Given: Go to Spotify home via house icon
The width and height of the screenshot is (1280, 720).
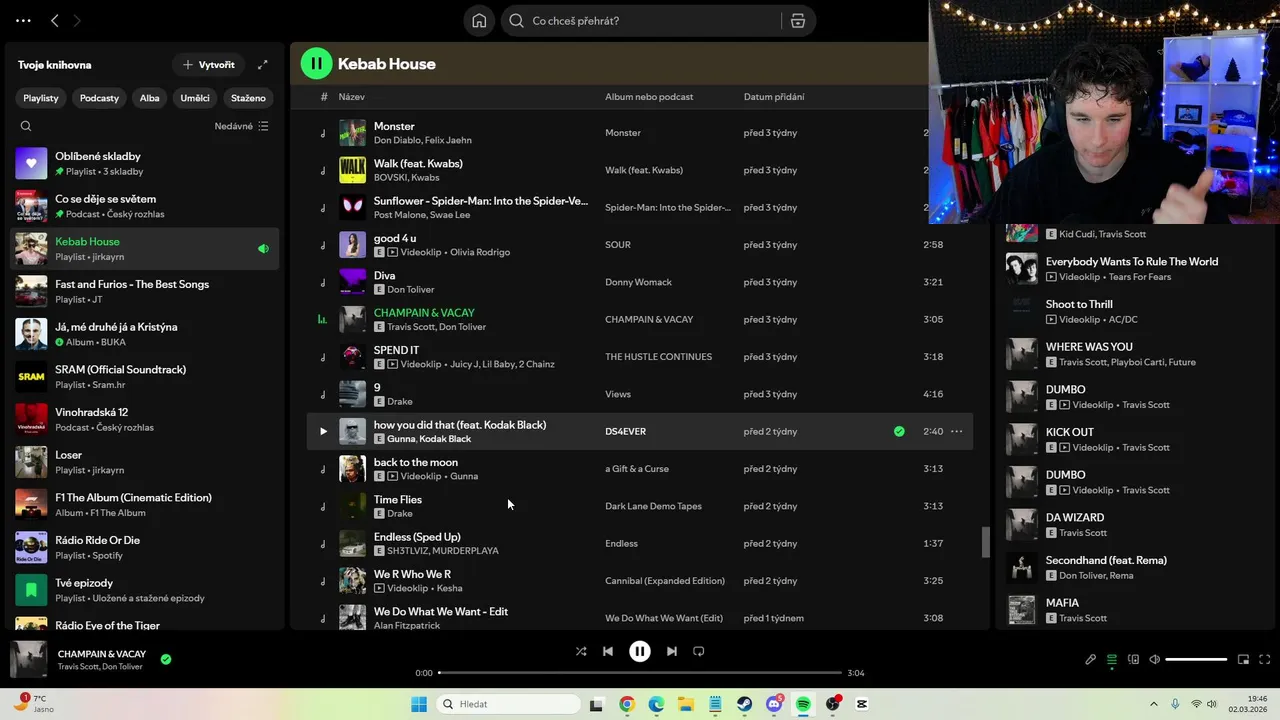Looking at the screenshot, I should click(x=479, y=21).
